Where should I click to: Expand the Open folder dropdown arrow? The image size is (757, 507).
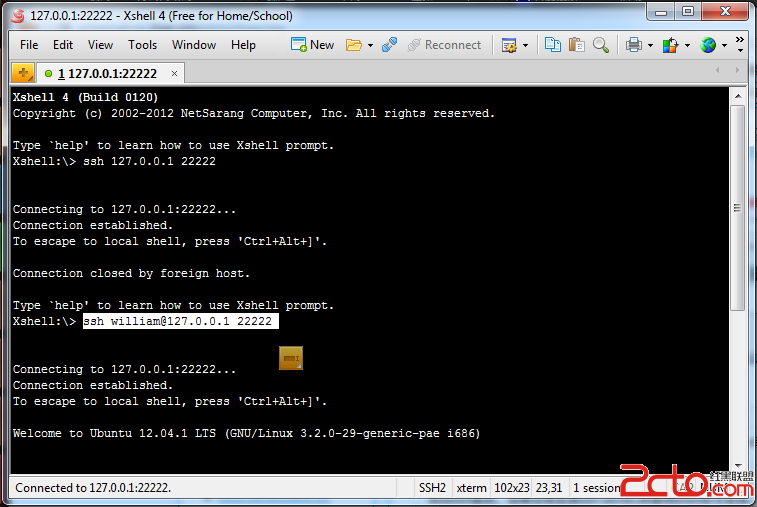point(370,45)
